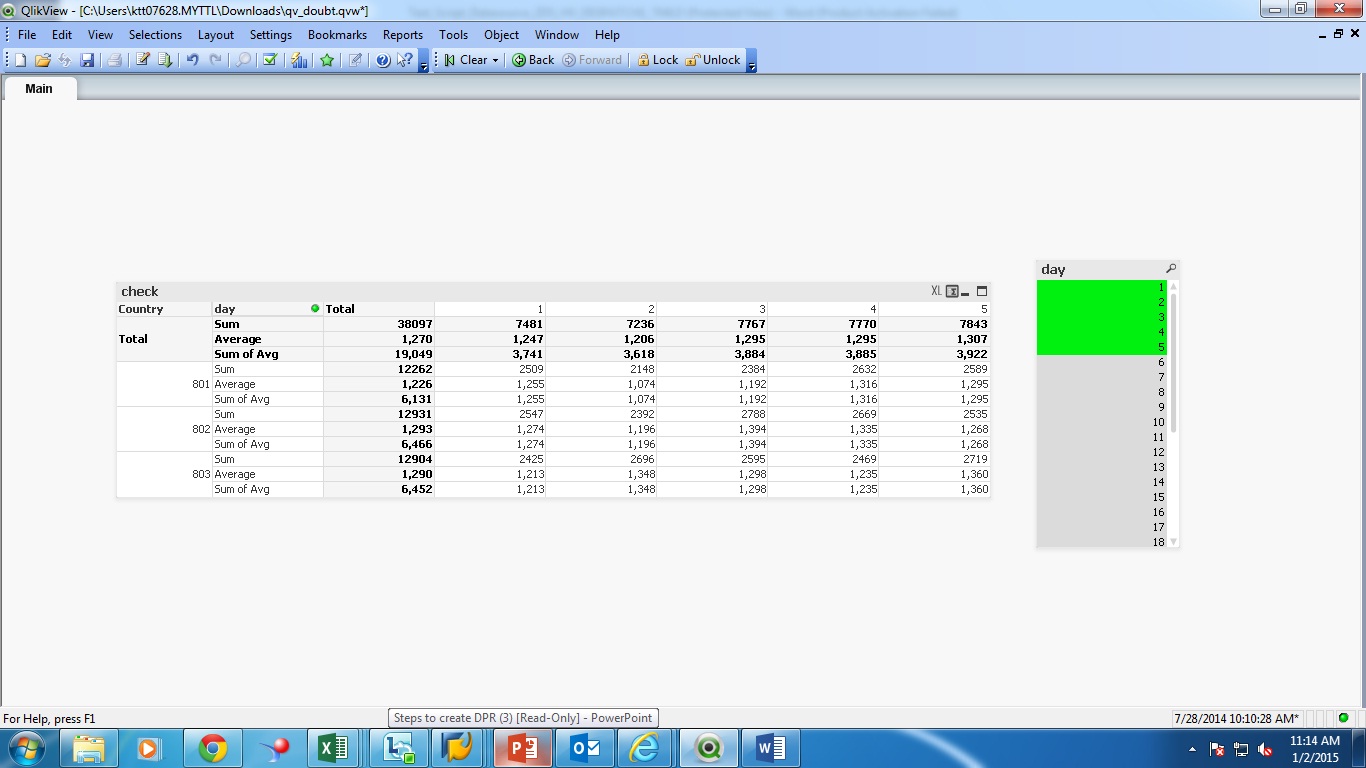Open the Reports menu
The width and height of the screenshot is (1366, 768).
coord(403,34)
